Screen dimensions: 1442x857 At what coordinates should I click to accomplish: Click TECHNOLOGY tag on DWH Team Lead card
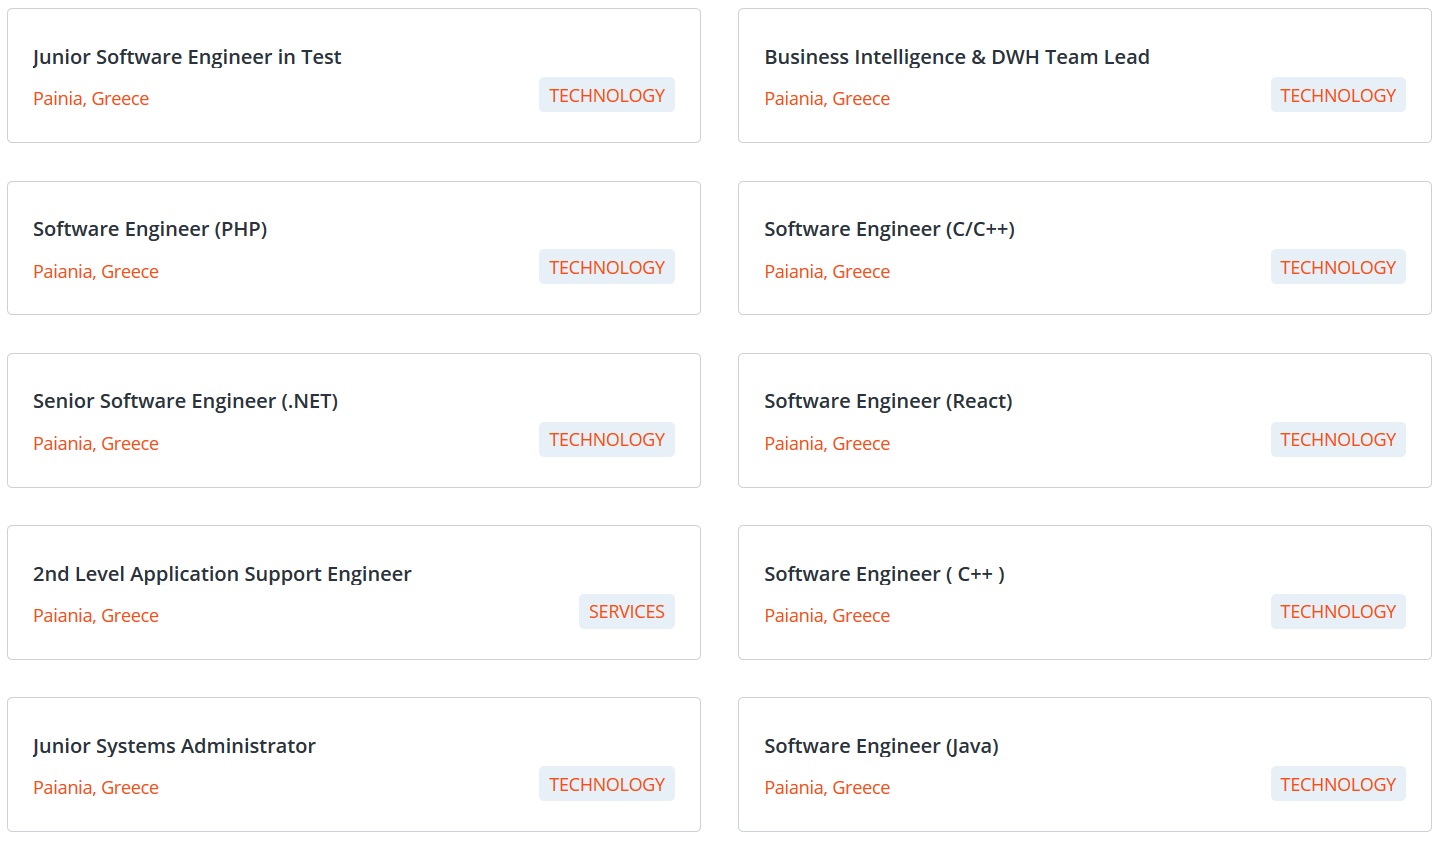click(1338, 95)
